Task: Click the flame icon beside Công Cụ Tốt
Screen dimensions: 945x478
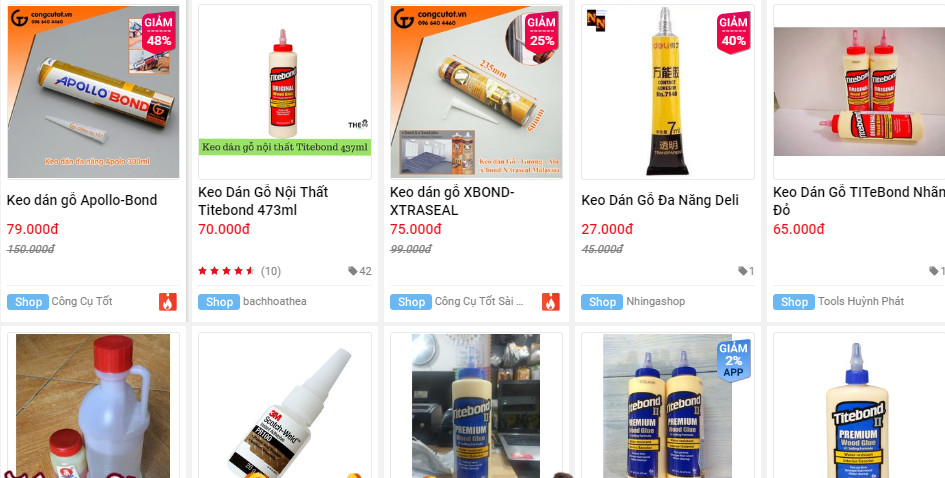Action: [x=168, y=302]
